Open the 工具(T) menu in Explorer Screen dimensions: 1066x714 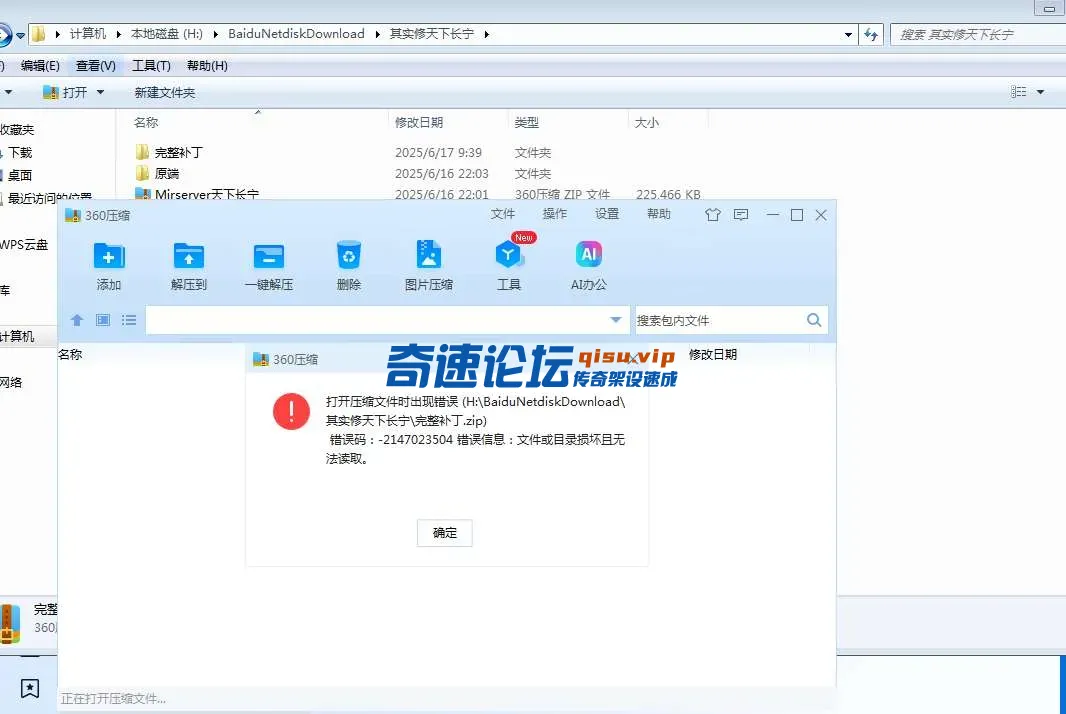point(151,65)
